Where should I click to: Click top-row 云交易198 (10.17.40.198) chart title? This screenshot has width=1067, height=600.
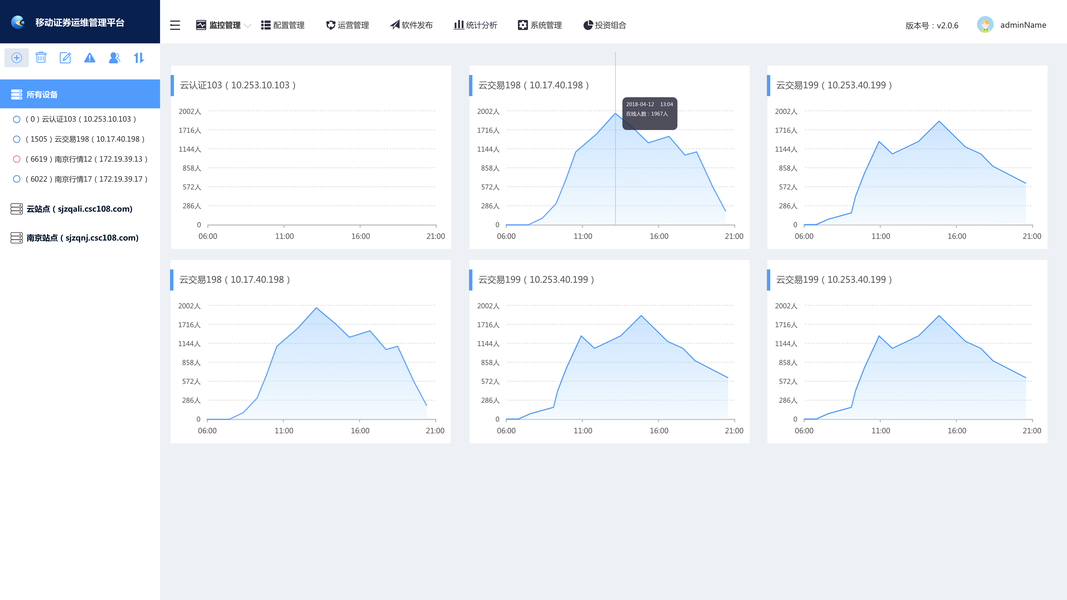(x=534, y=85)
